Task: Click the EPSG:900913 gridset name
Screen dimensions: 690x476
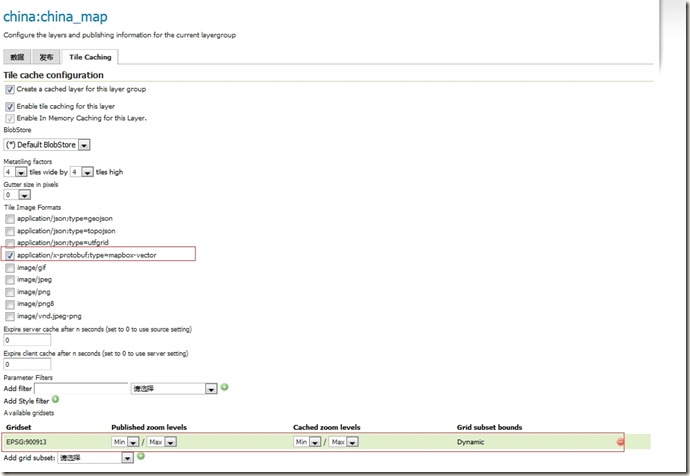Action: pyautogui.click(x=26, y=442)
